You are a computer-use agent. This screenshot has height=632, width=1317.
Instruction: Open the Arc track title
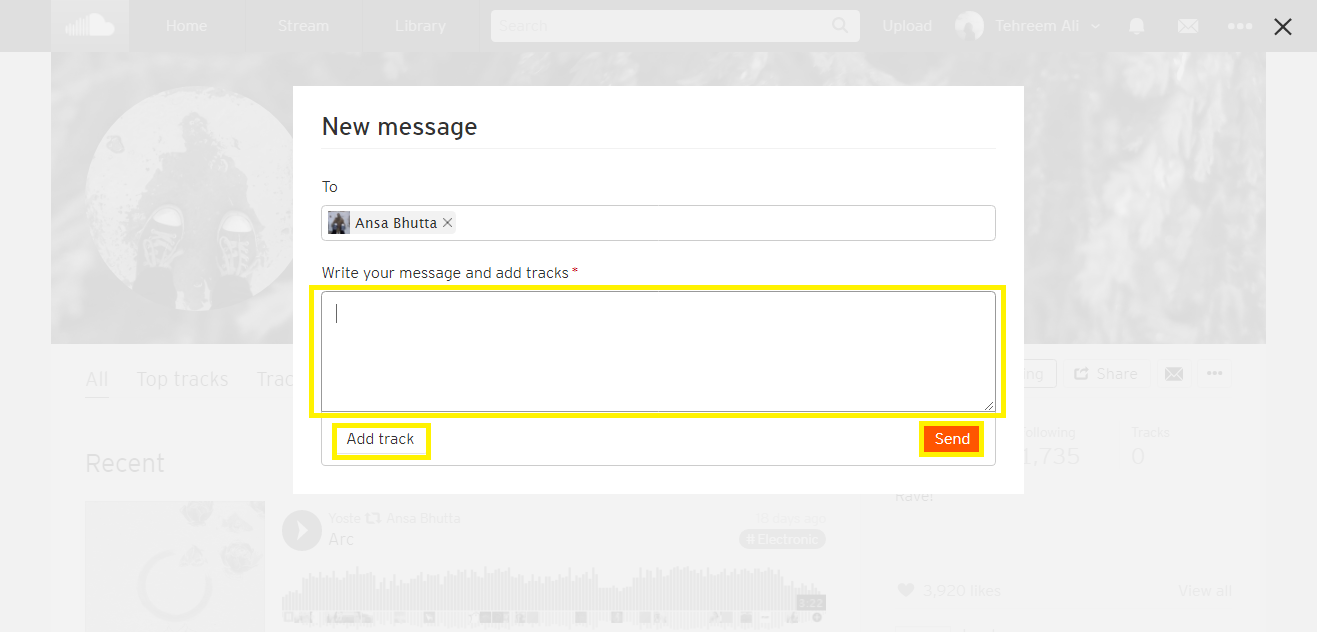pyautogui.click(x=342, y=540)
